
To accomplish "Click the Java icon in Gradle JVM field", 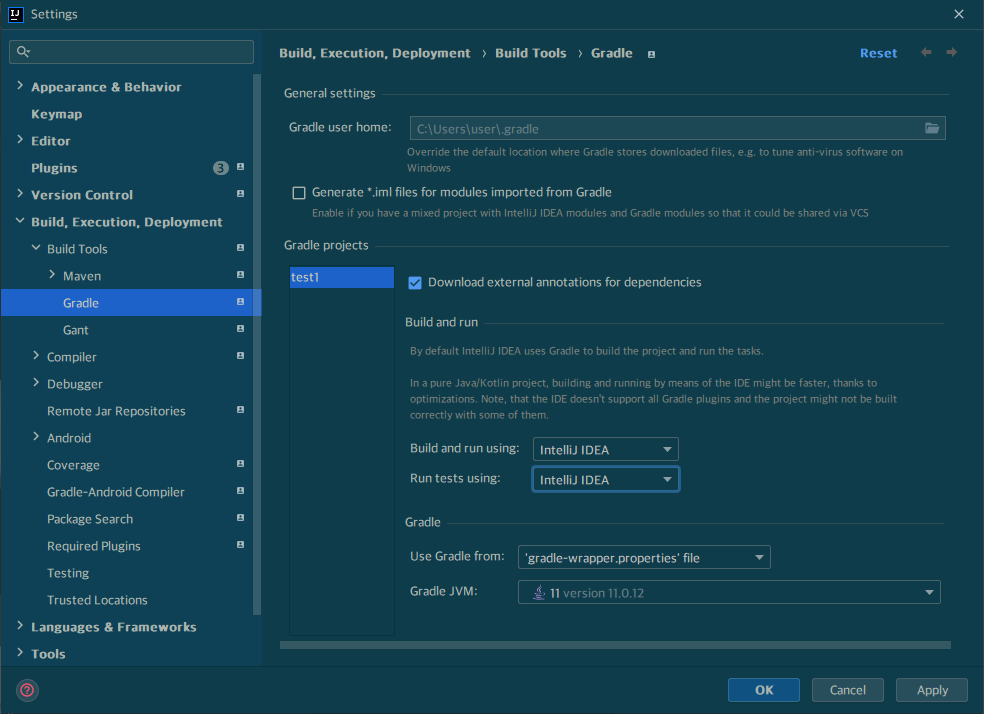I will click(x=539, y=592).
